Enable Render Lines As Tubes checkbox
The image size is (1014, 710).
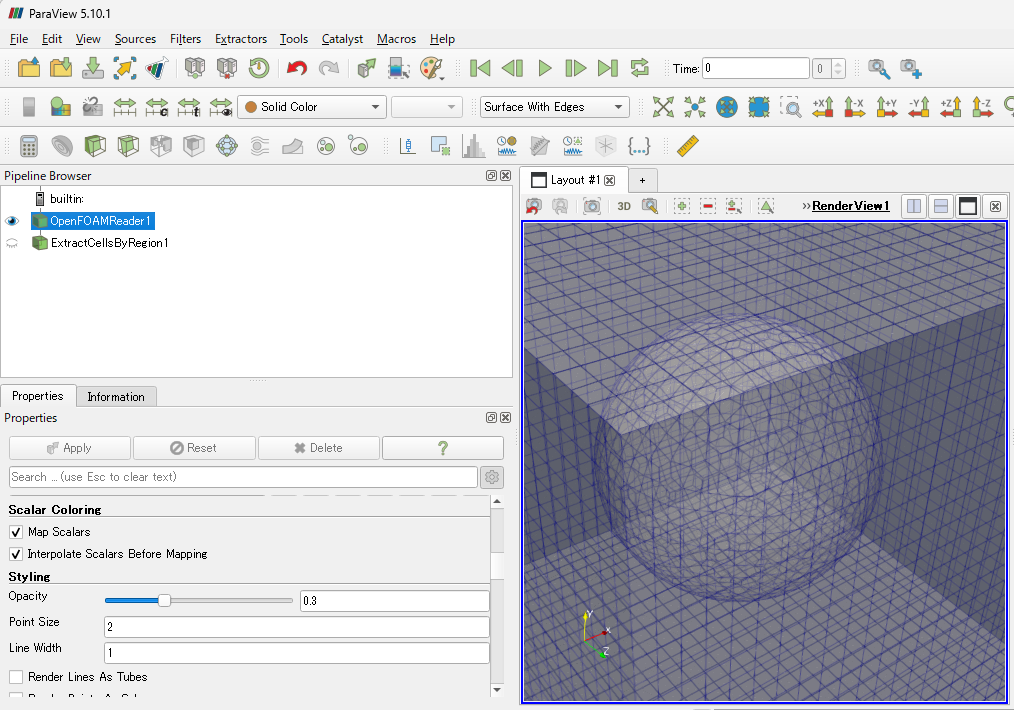[x=16, y=677]
